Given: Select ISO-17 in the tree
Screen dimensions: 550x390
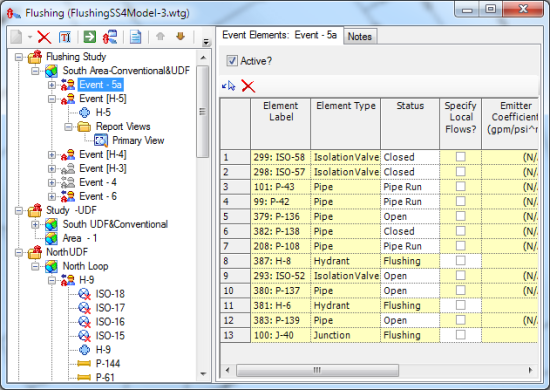Looking at the screenshot, I should pos(110,308).
